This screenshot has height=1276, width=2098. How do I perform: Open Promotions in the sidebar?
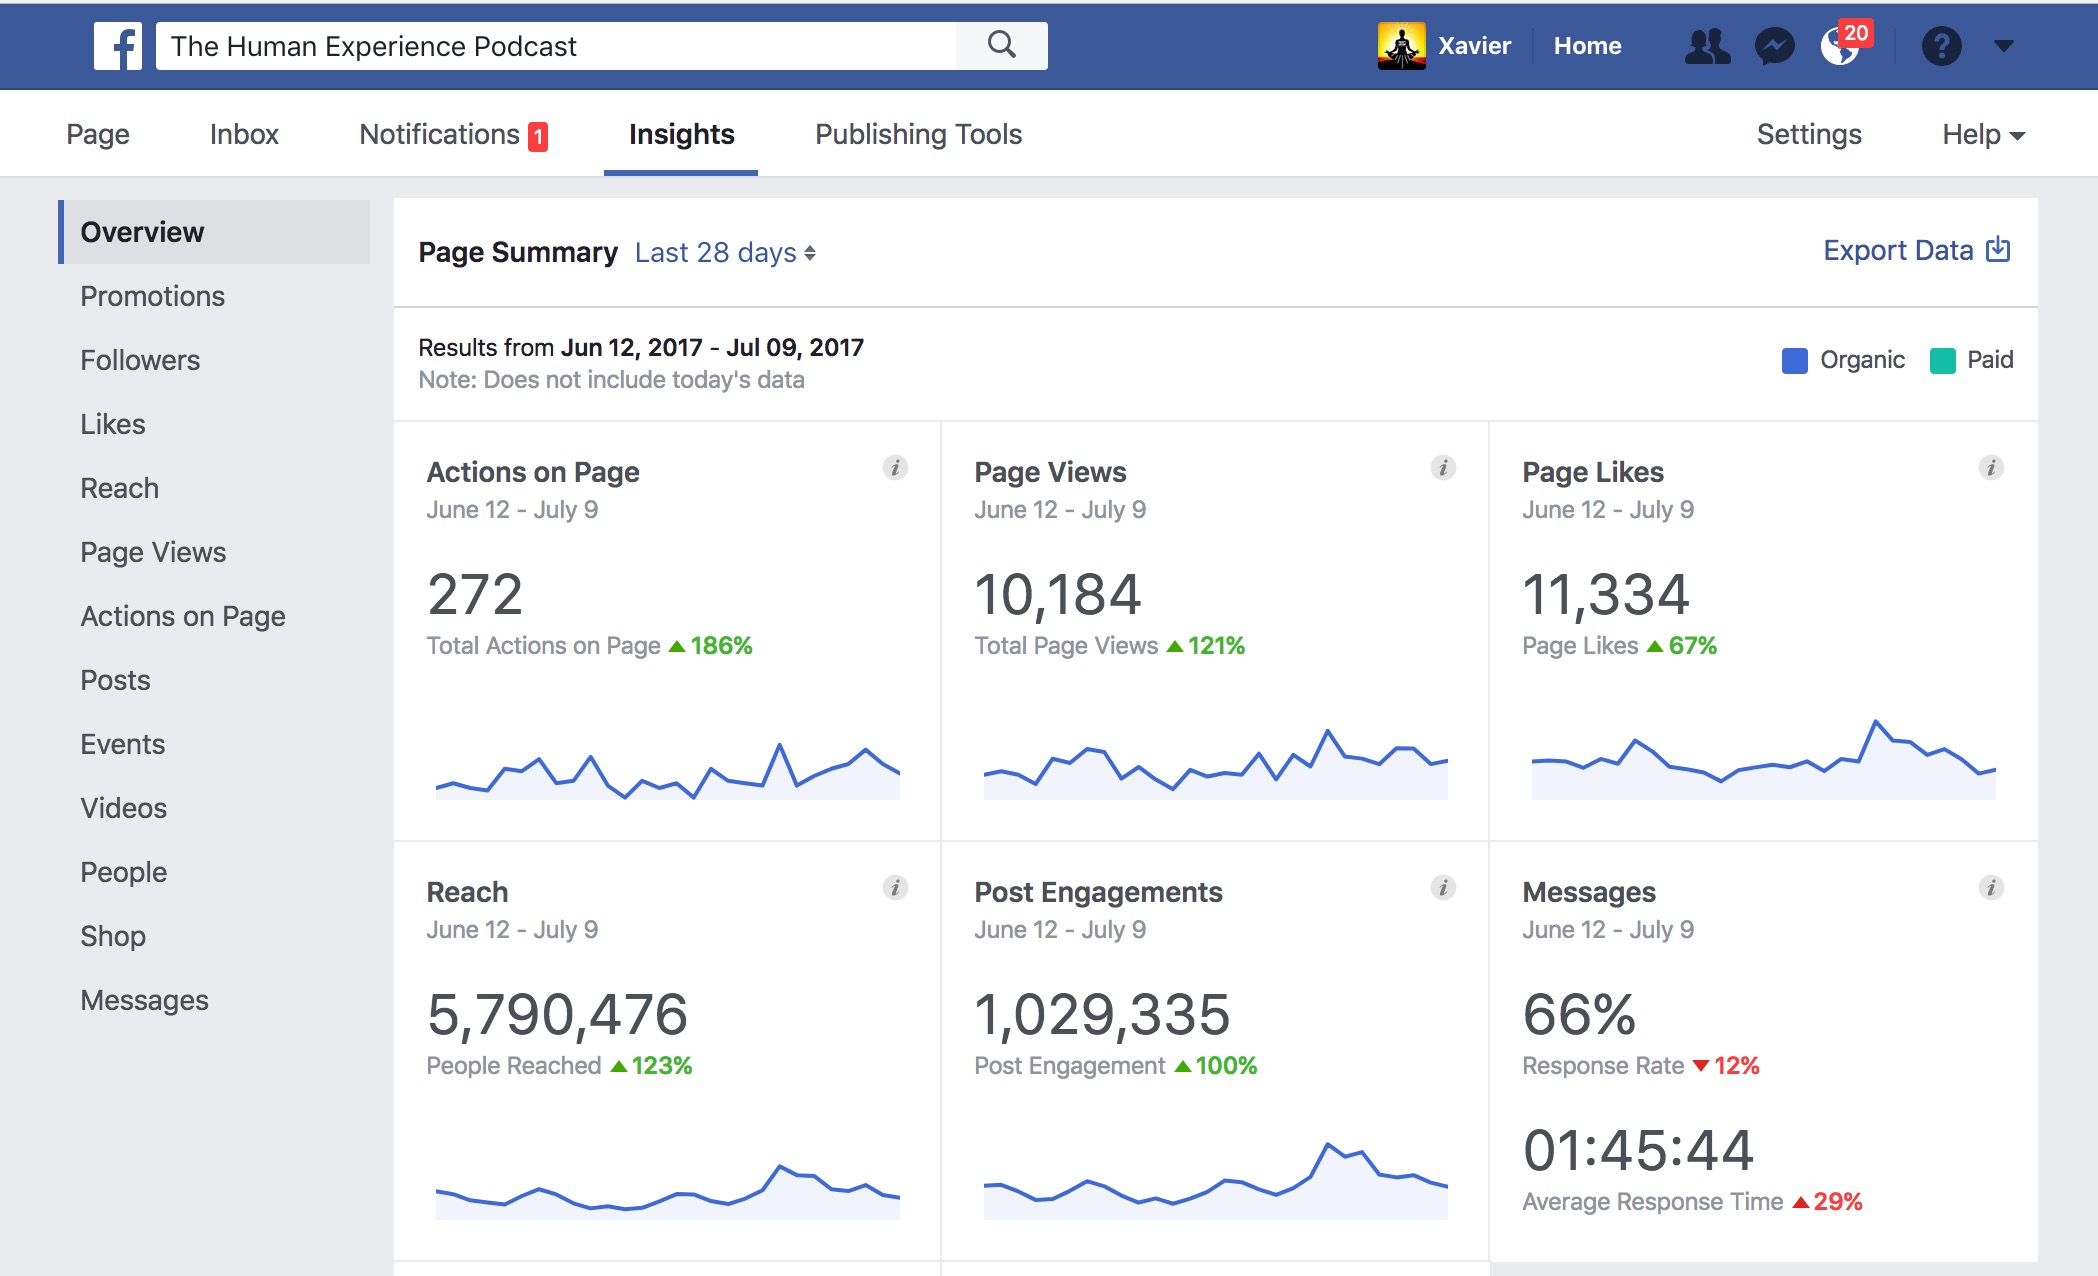click(152, 296)
